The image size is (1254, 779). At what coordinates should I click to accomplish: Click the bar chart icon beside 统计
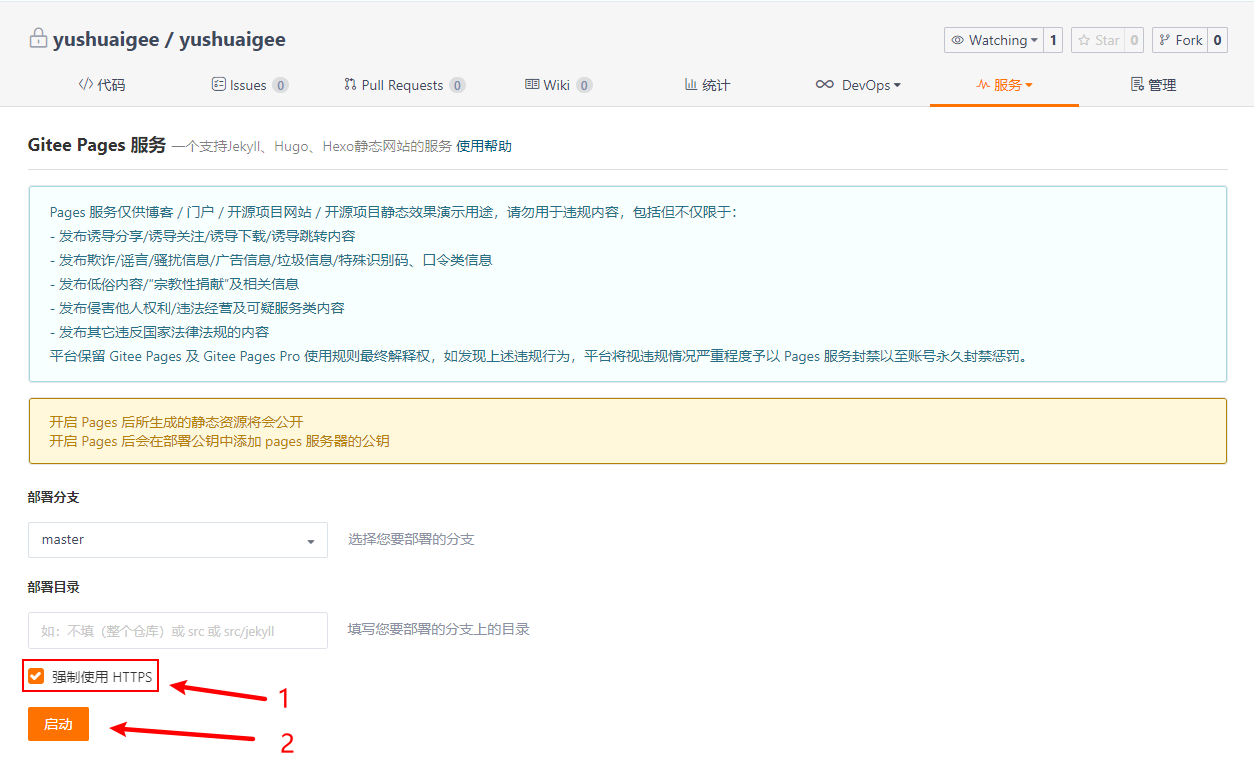(x=691, y=85)
